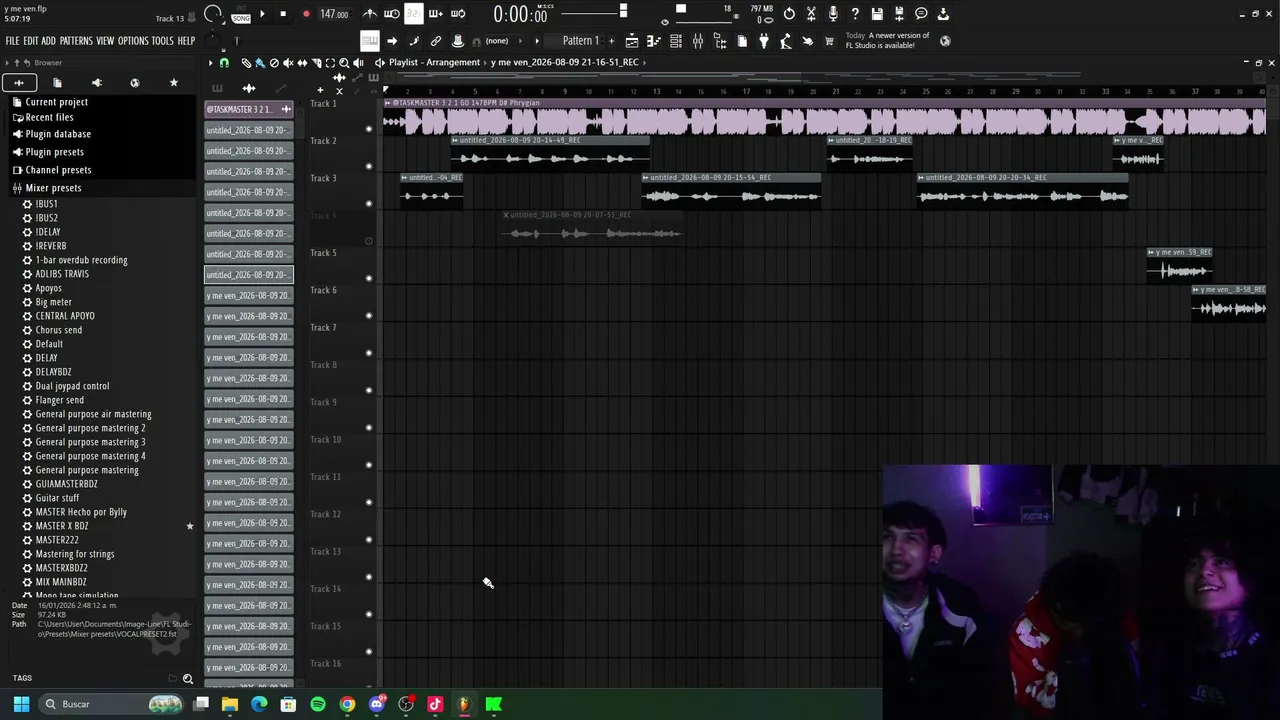Image resolution: width=1280 pixels, height=720 pixels.
Task: Open the Playlist view icon
Action: click(632, 41)
